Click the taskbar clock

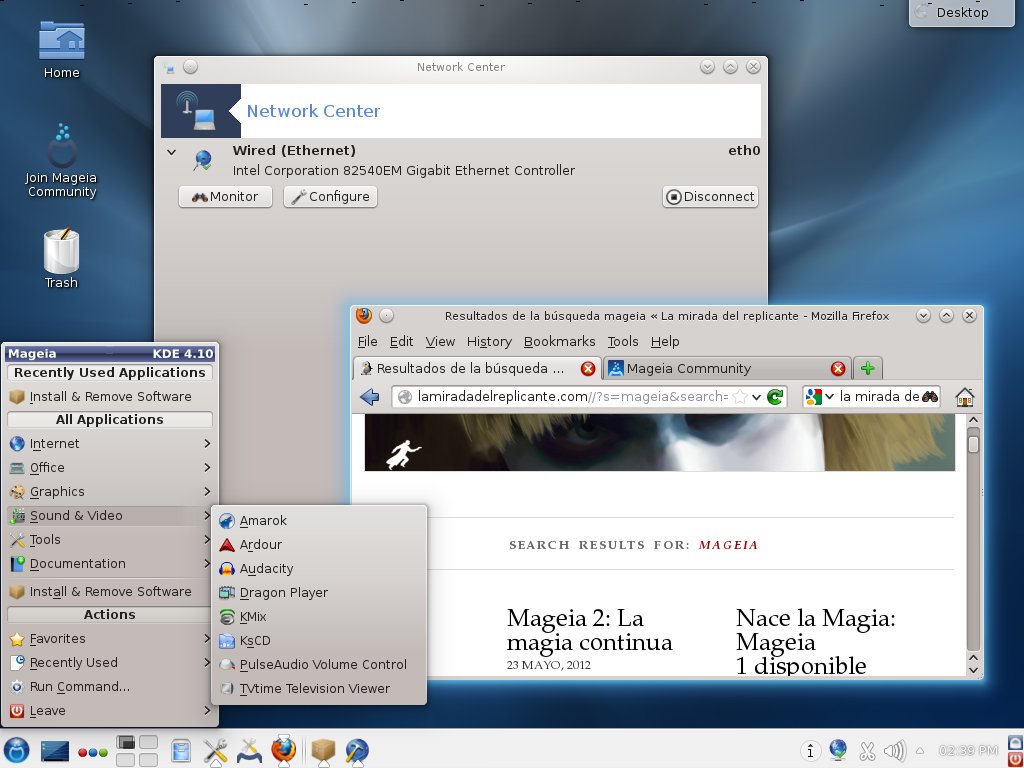click(968, 751)
